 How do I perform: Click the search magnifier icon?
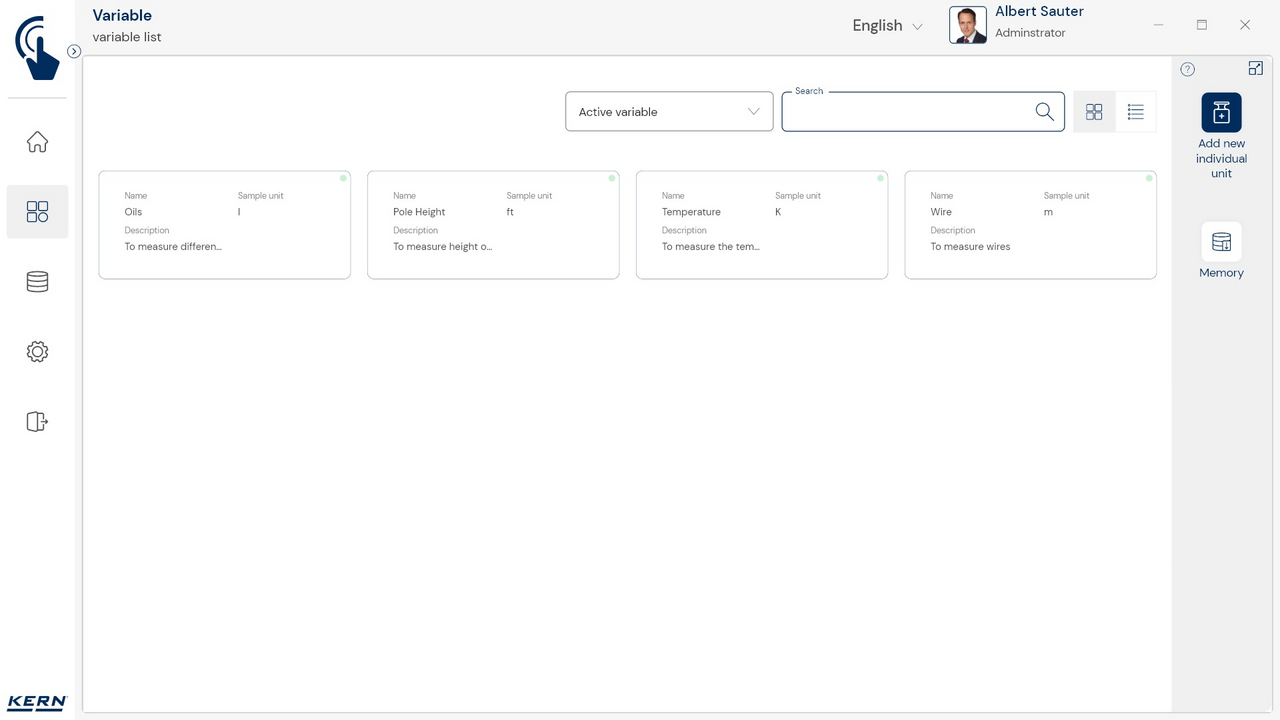pyautogui.click(x=1044, y=112)
